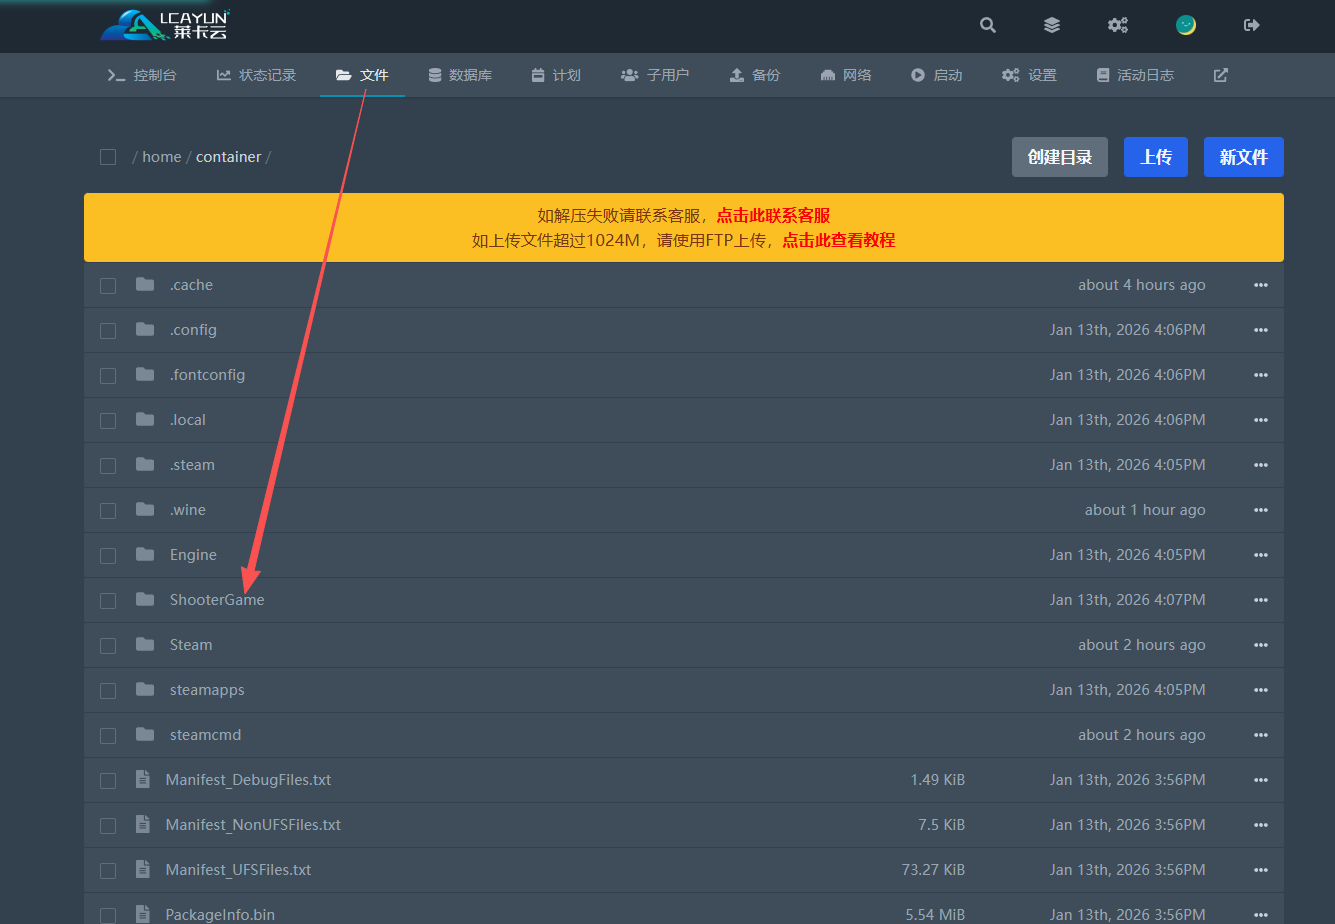Switch to the 数据库 tab
The width and height of the screenshot is (1335, 924).
[460, 75]
